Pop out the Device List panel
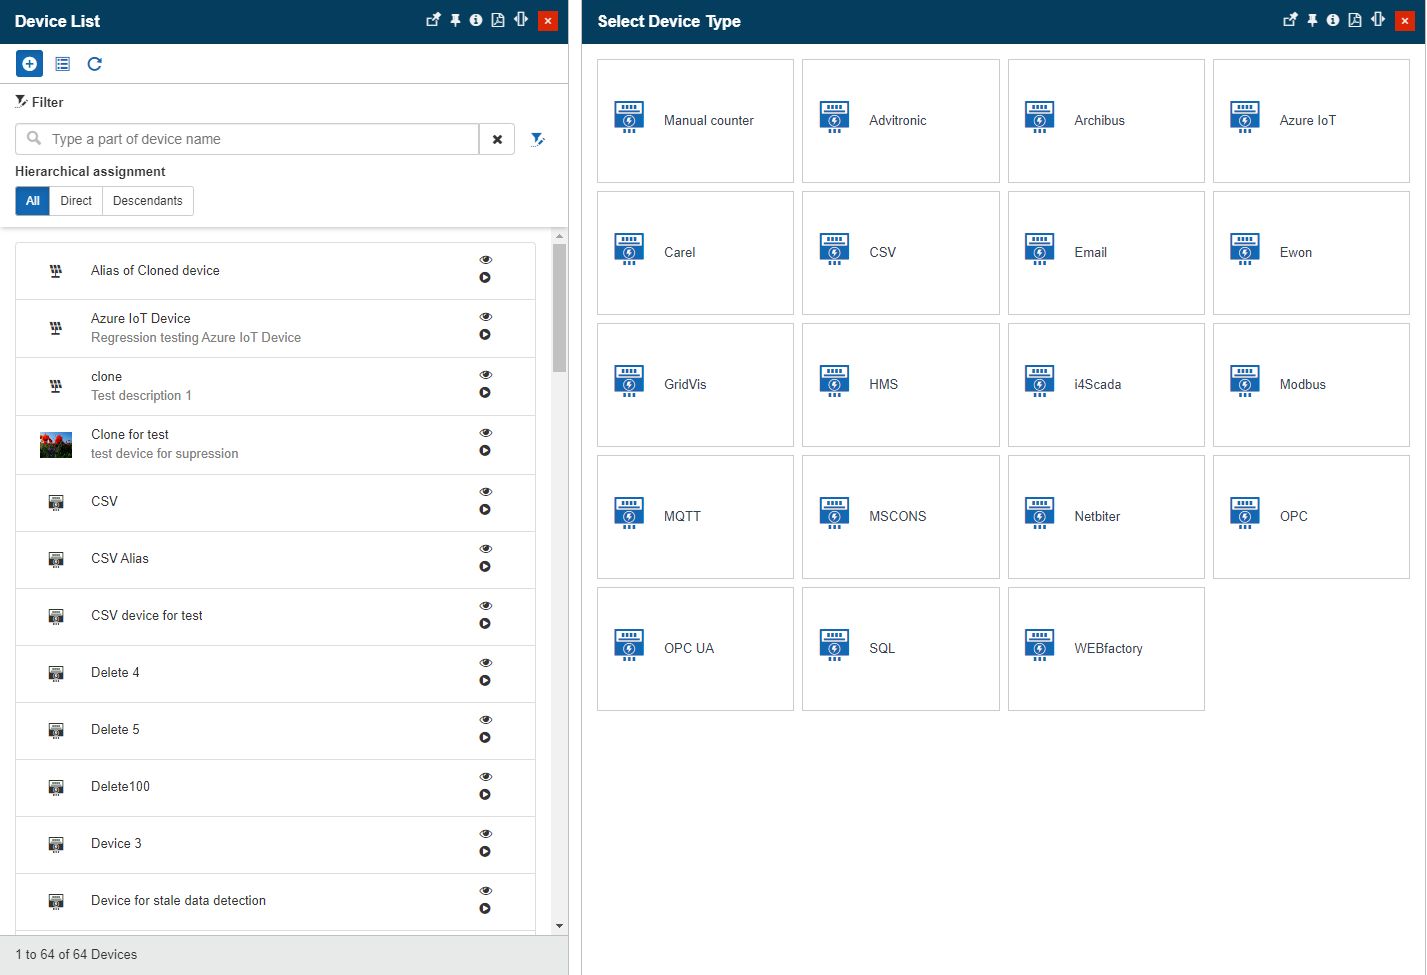The width and height of the screenshot is (1427, 975). pos(433,20)
